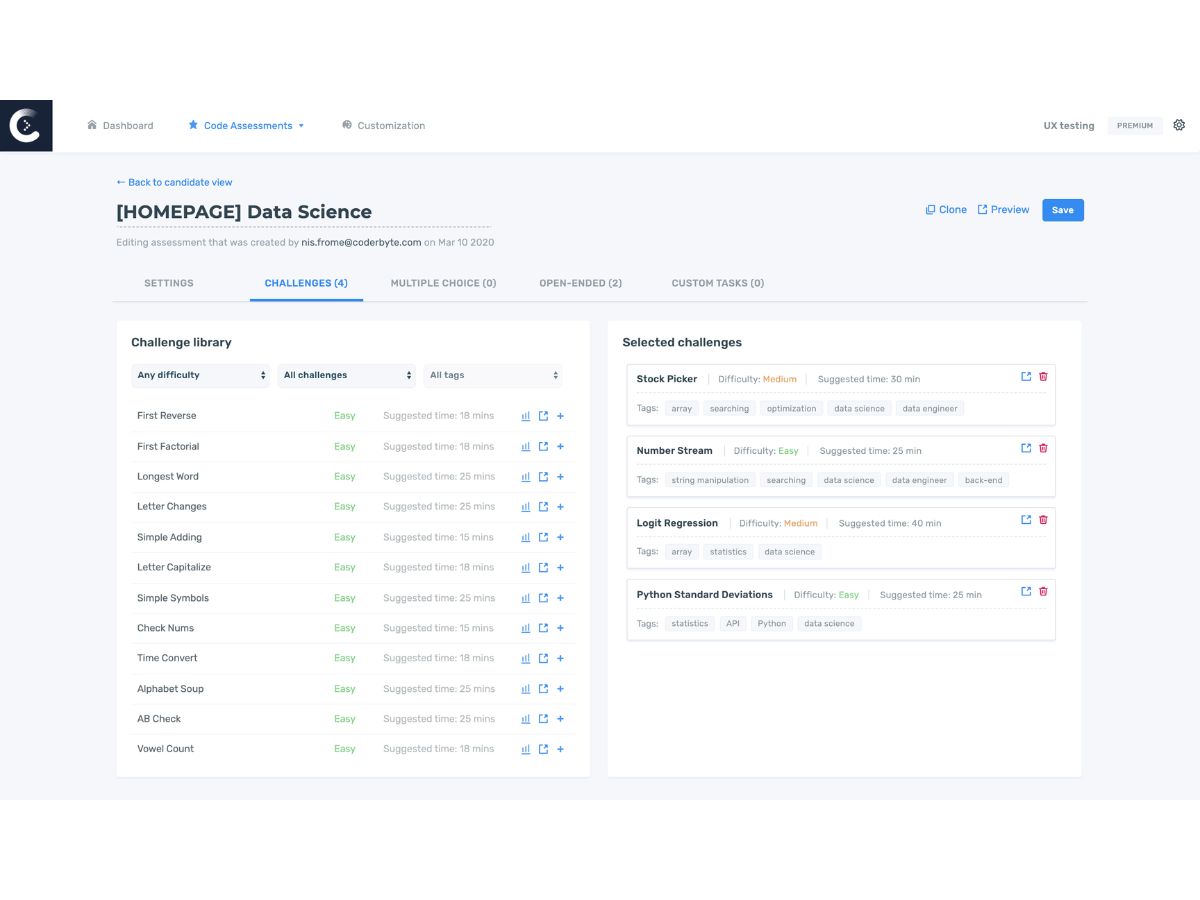Click the back-end tag on Number Stream

click(x=983, y=480)
